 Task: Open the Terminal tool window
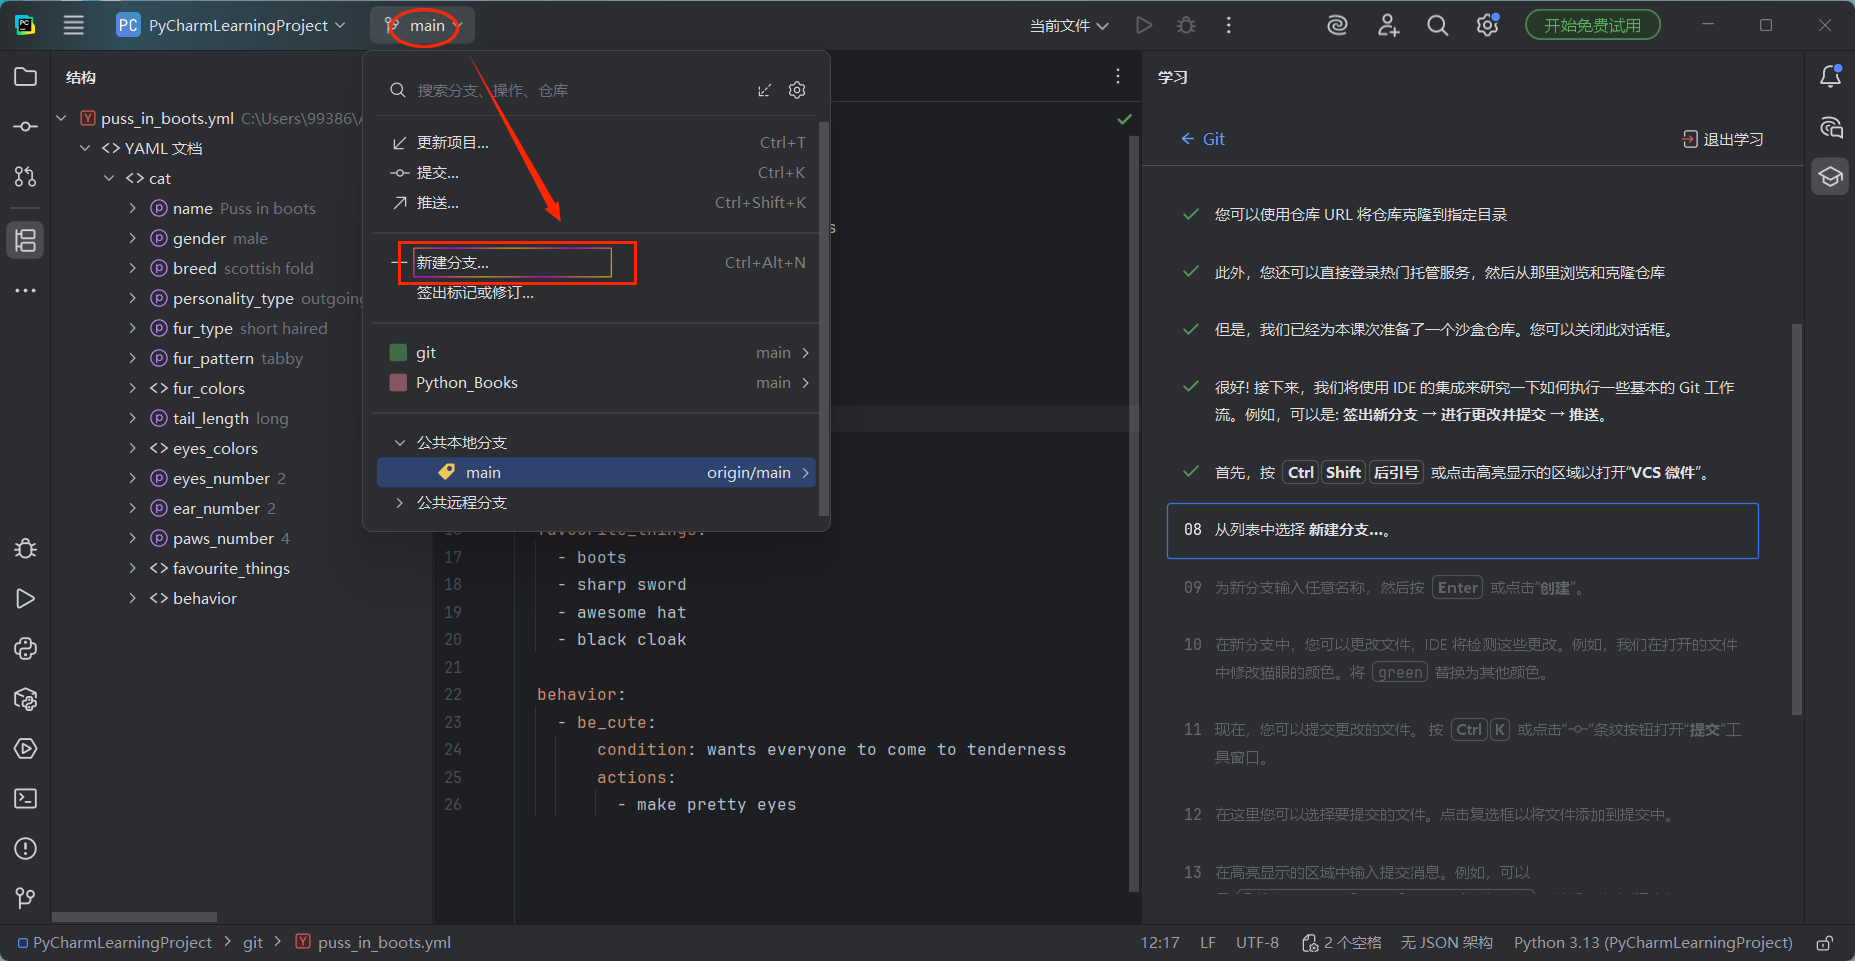(25, 798)
